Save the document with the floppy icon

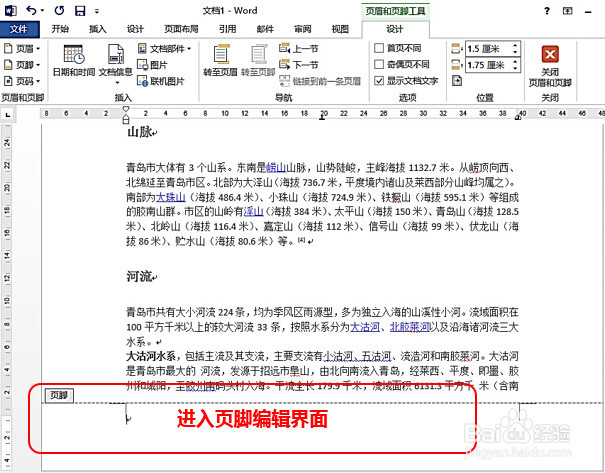tap(80, 10)
